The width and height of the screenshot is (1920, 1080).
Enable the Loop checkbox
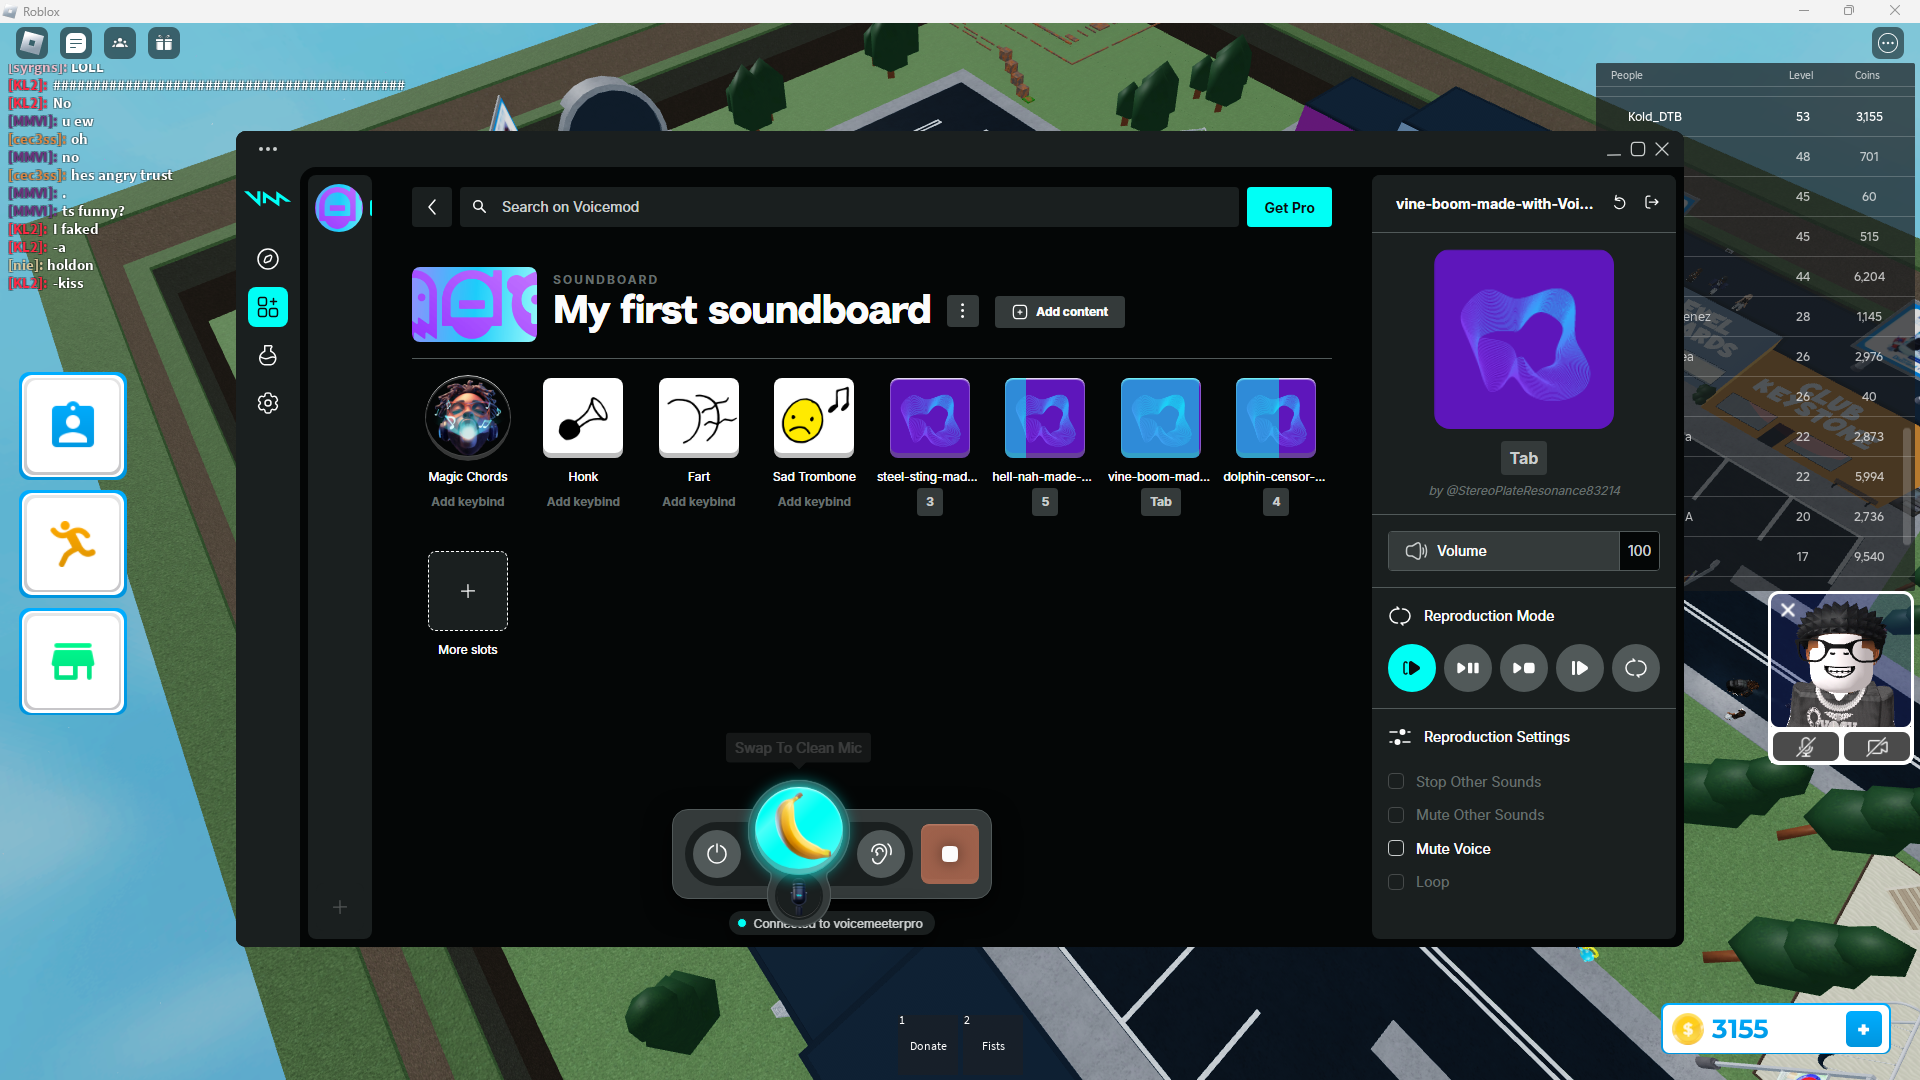pos(1396,882)
